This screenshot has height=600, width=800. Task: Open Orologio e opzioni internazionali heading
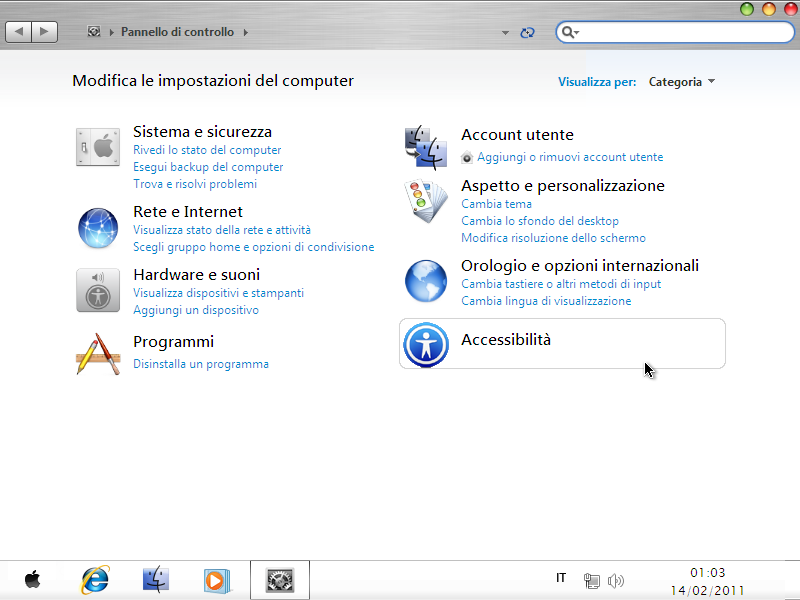[x=580, y=266]
